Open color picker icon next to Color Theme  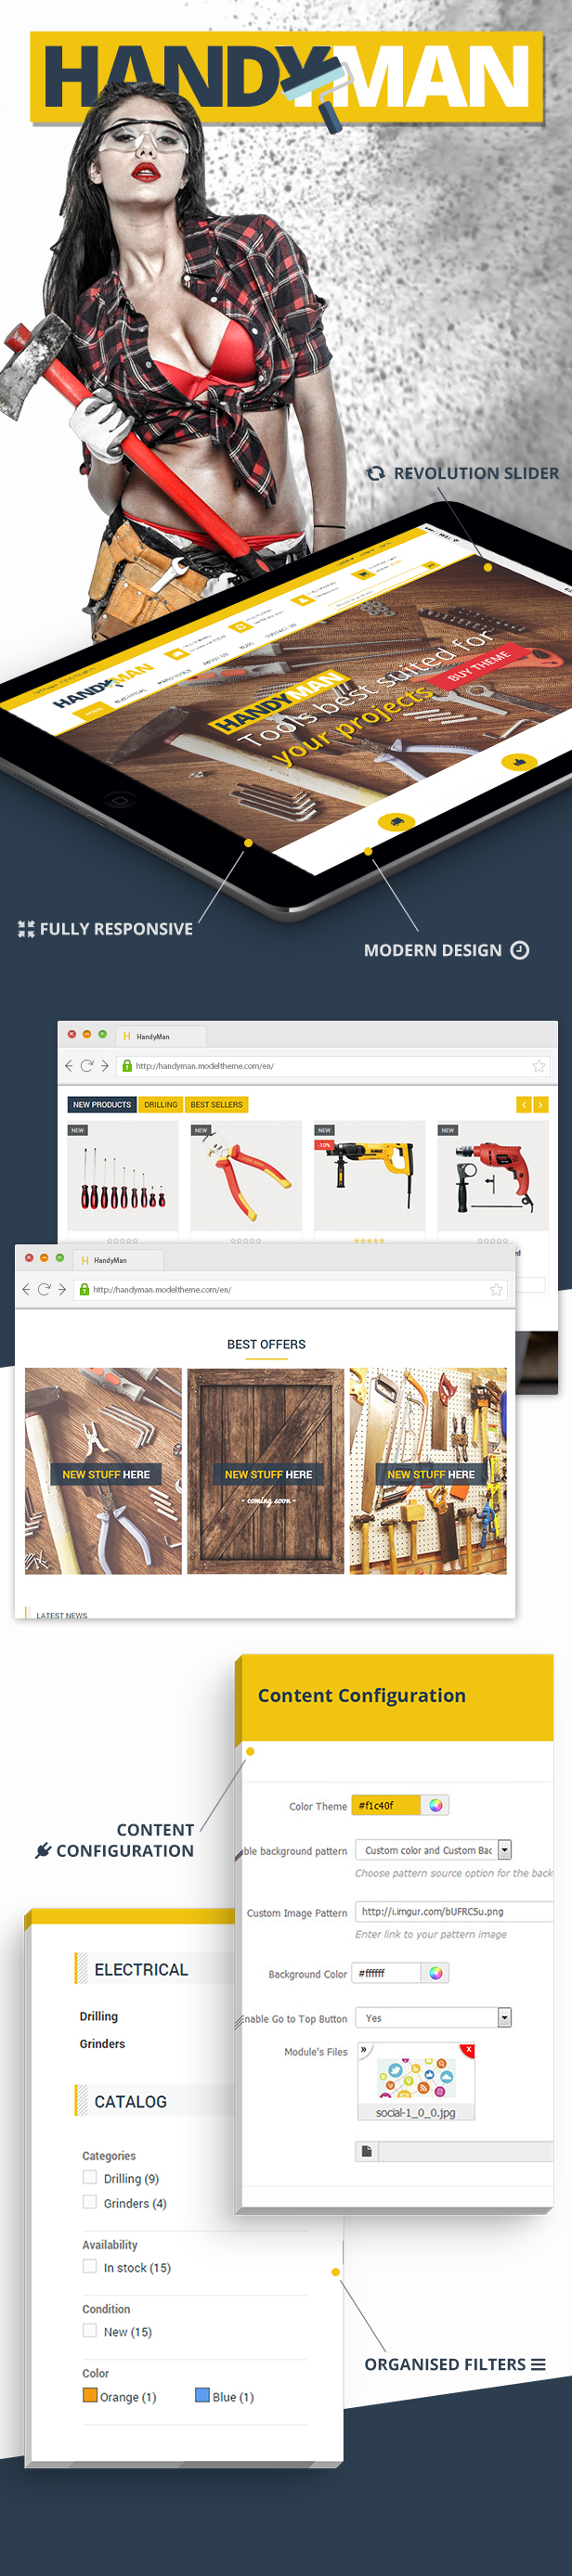(x=435, y=1805)
